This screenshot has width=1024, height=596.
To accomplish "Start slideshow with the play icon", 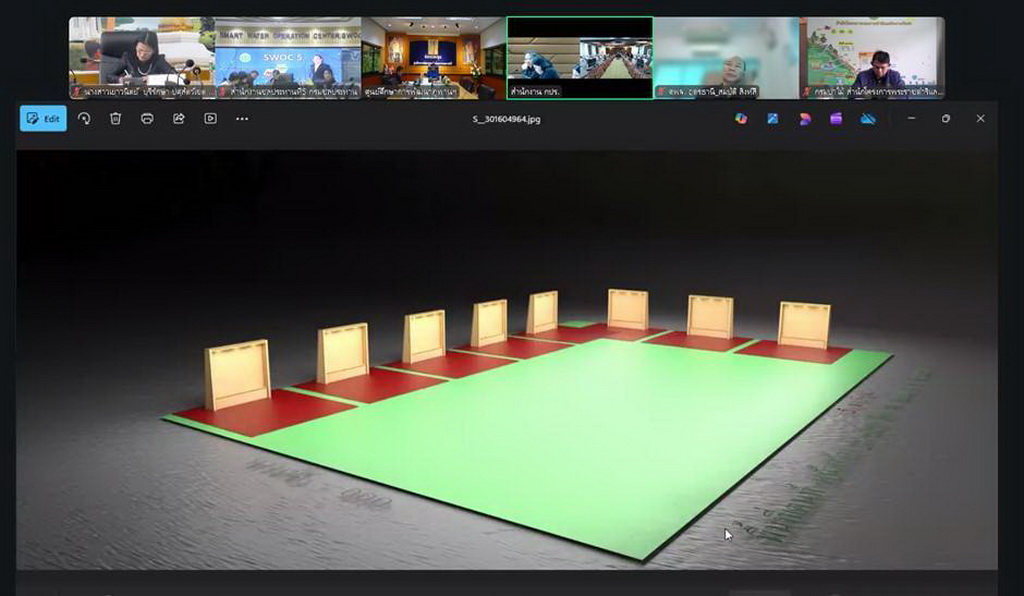I will tap(210, 118).
